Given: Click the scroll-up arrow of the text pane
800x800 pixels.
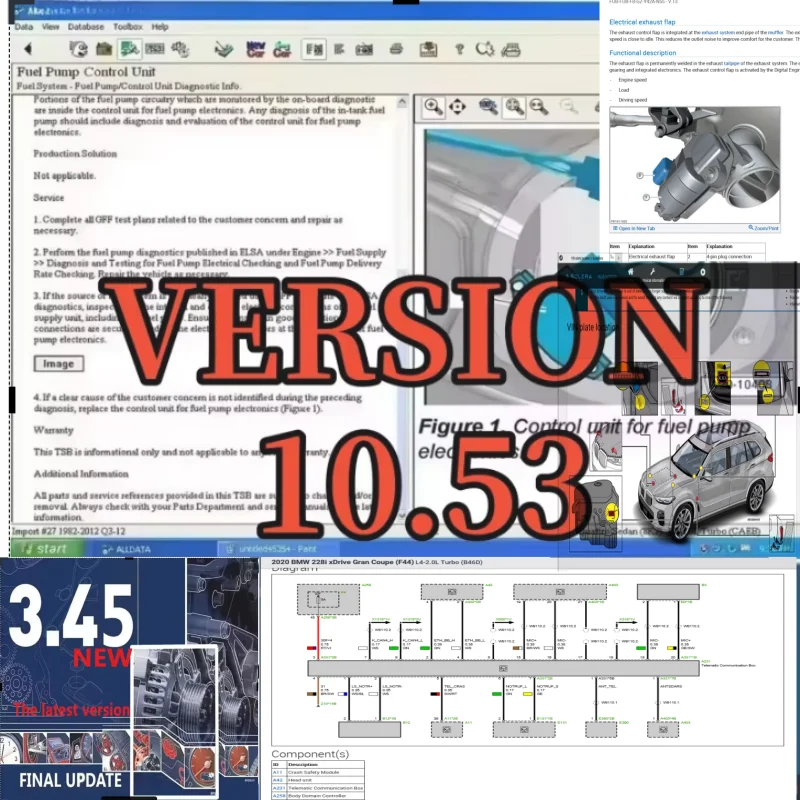Looking at the screenshot, I should click(x=402, y=102).
